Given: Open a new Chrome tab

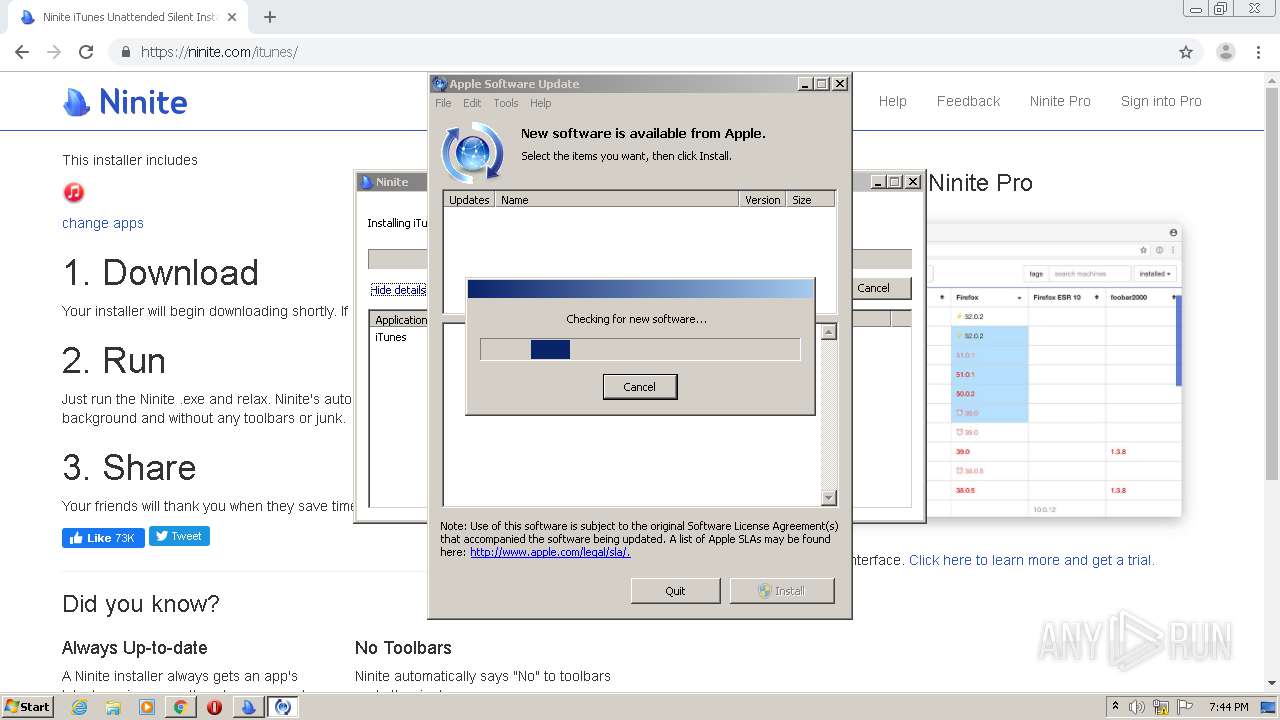Looking at the screenshot, I should 269,17.
